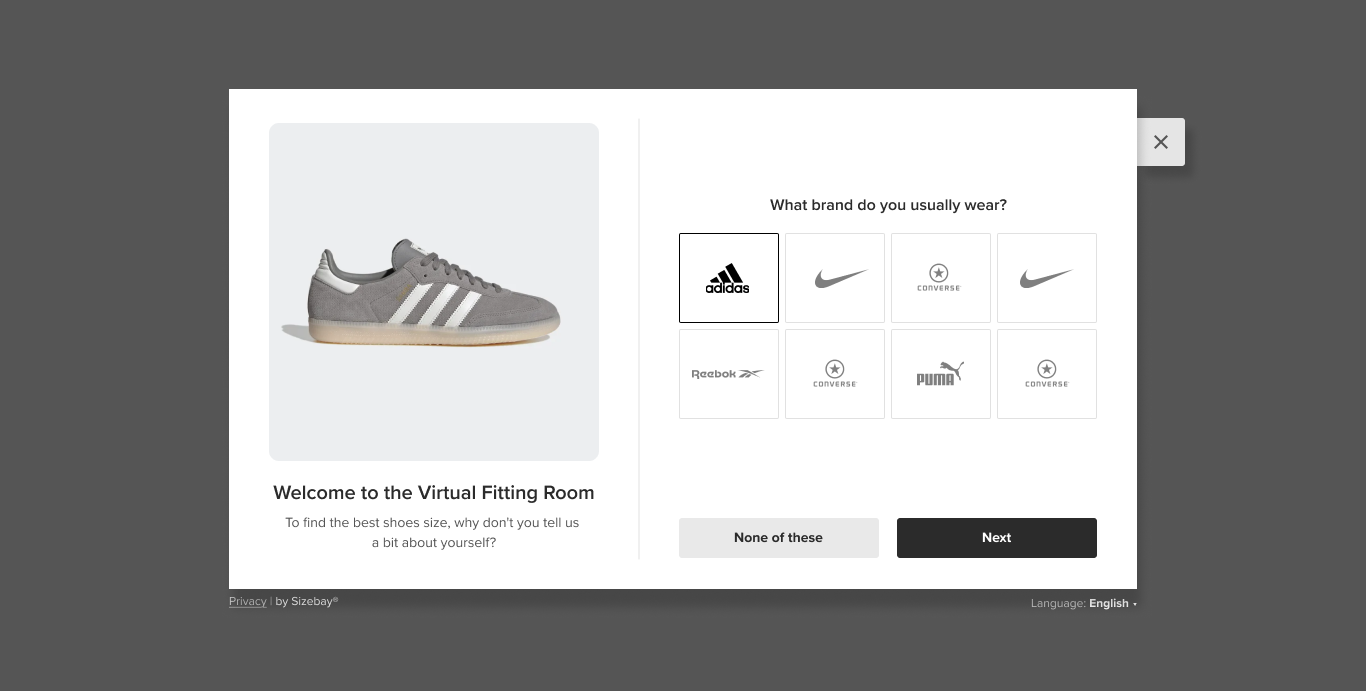Click the 'by Sizebay' text
This screenshot has height=691, width=1366.
(306, 601)
